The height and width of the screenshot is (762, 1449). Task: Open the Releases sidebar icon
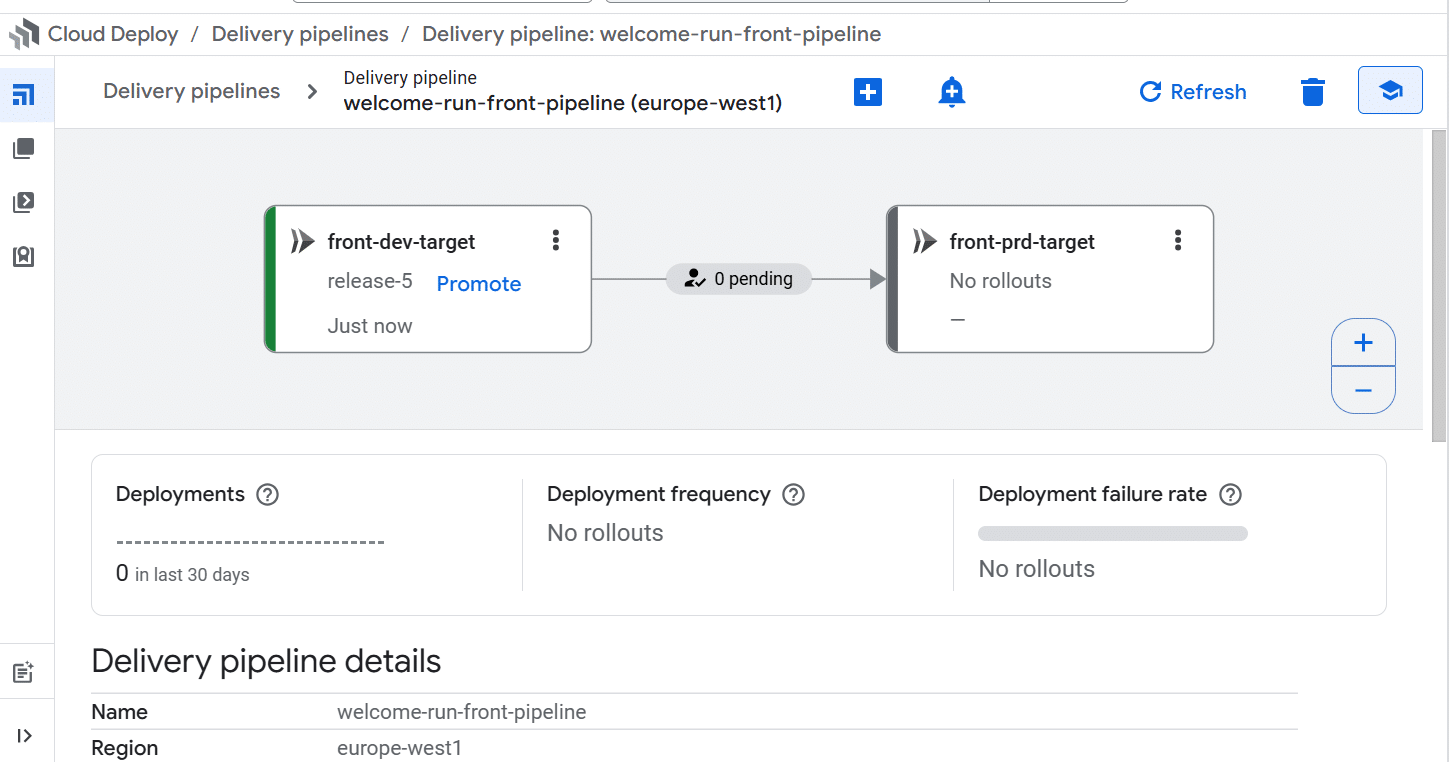(x=24, y=149)
